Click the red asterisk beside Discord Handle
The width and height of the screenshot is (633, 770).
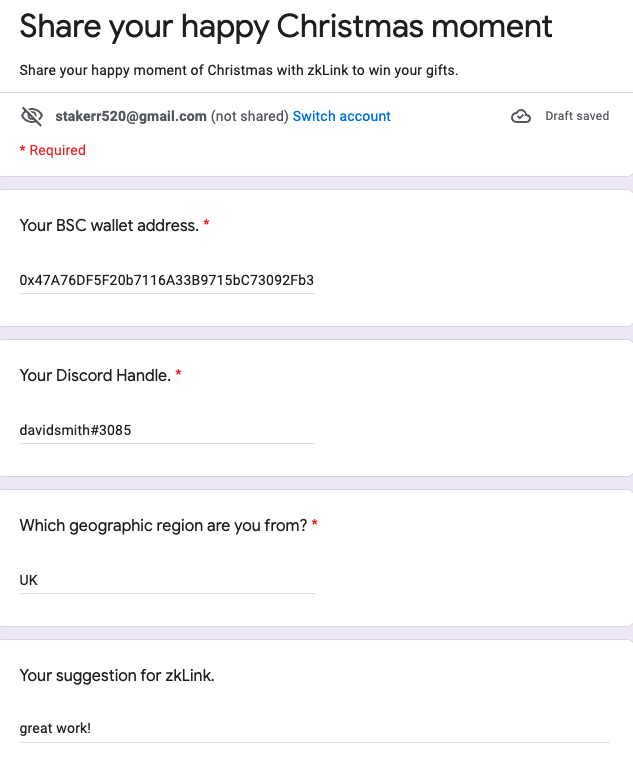click(x=179, y=374)
